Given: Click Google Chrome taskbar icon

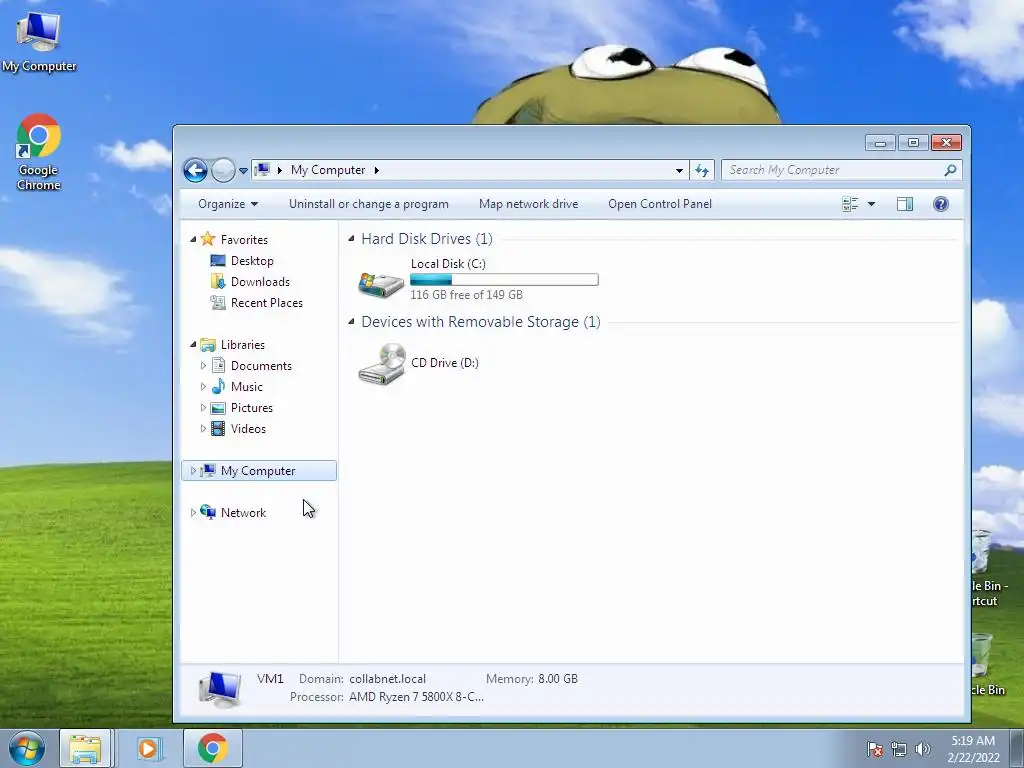Looking at the screenshot, I should pos(212,748).
